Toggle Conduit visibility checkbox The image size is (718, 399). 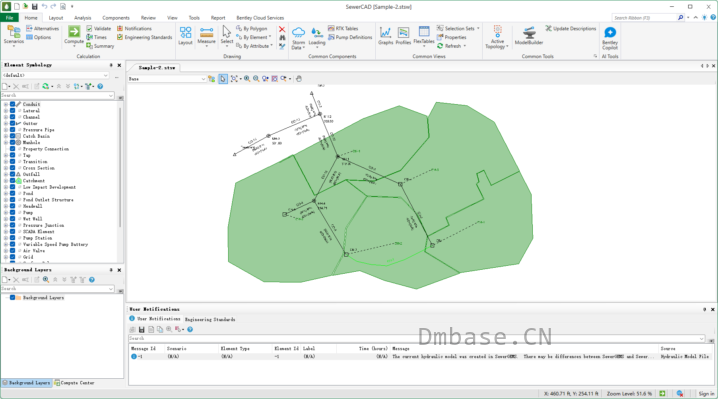point(12,104)
